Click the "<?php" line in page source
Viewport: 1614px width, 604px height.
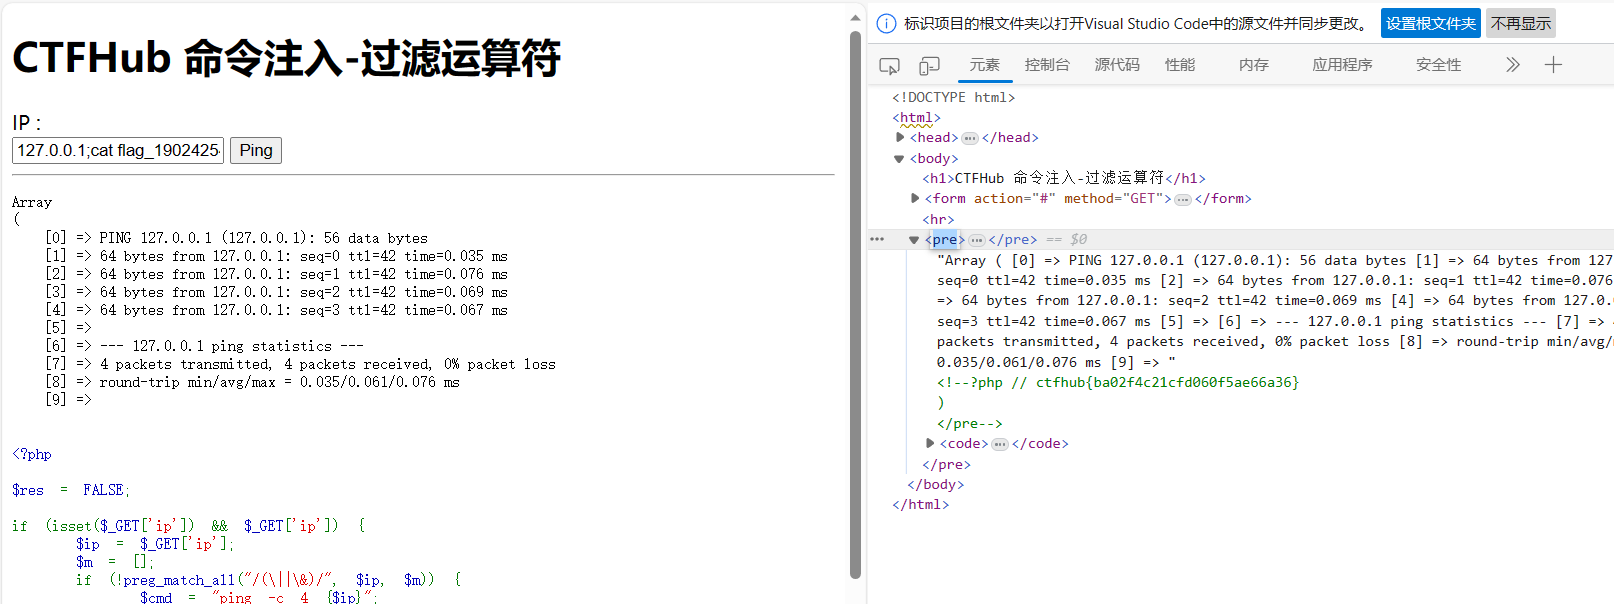tap(32, 454)
